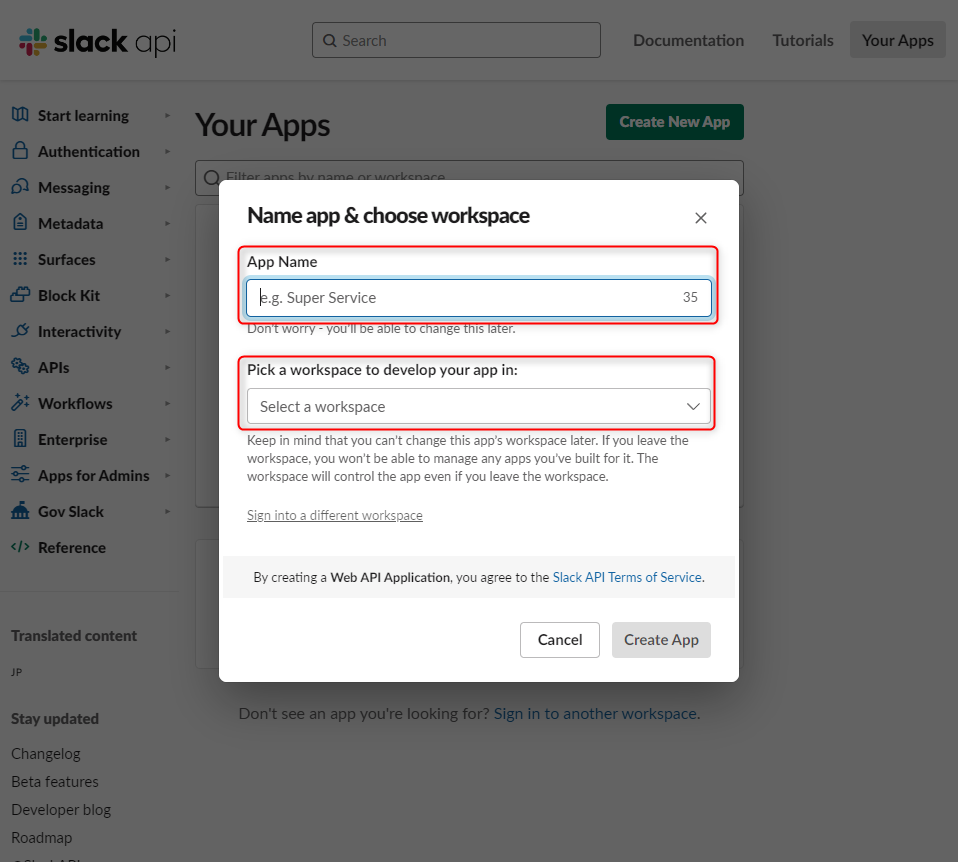Select the Block Kit briefcase icon
The image size is (958, 862).
pos(20,295)
